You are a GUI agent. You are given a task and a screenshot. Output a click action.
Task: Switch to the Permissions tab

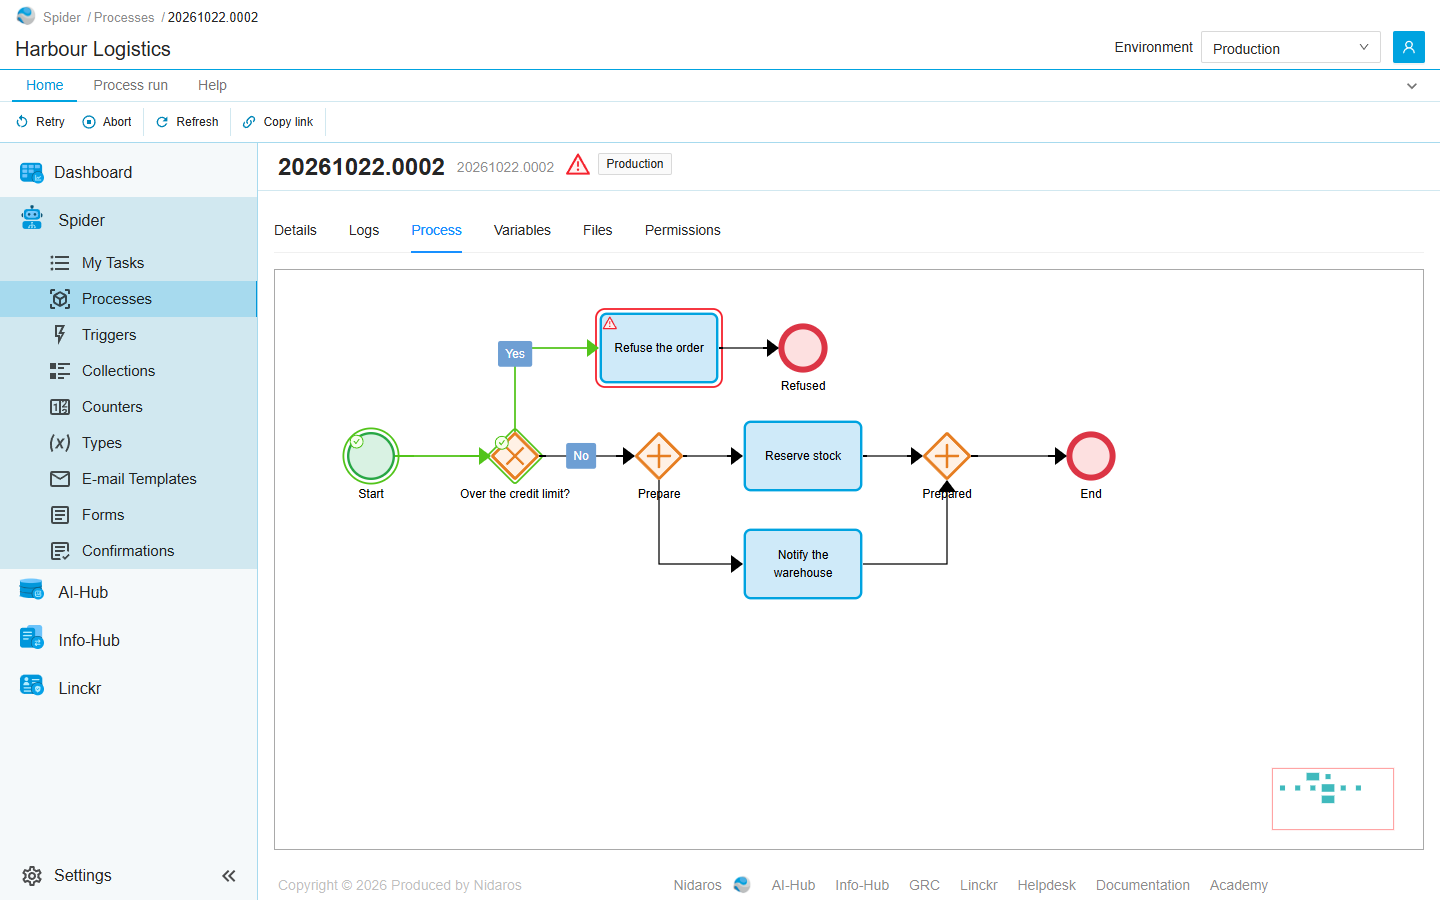(683, 230)
